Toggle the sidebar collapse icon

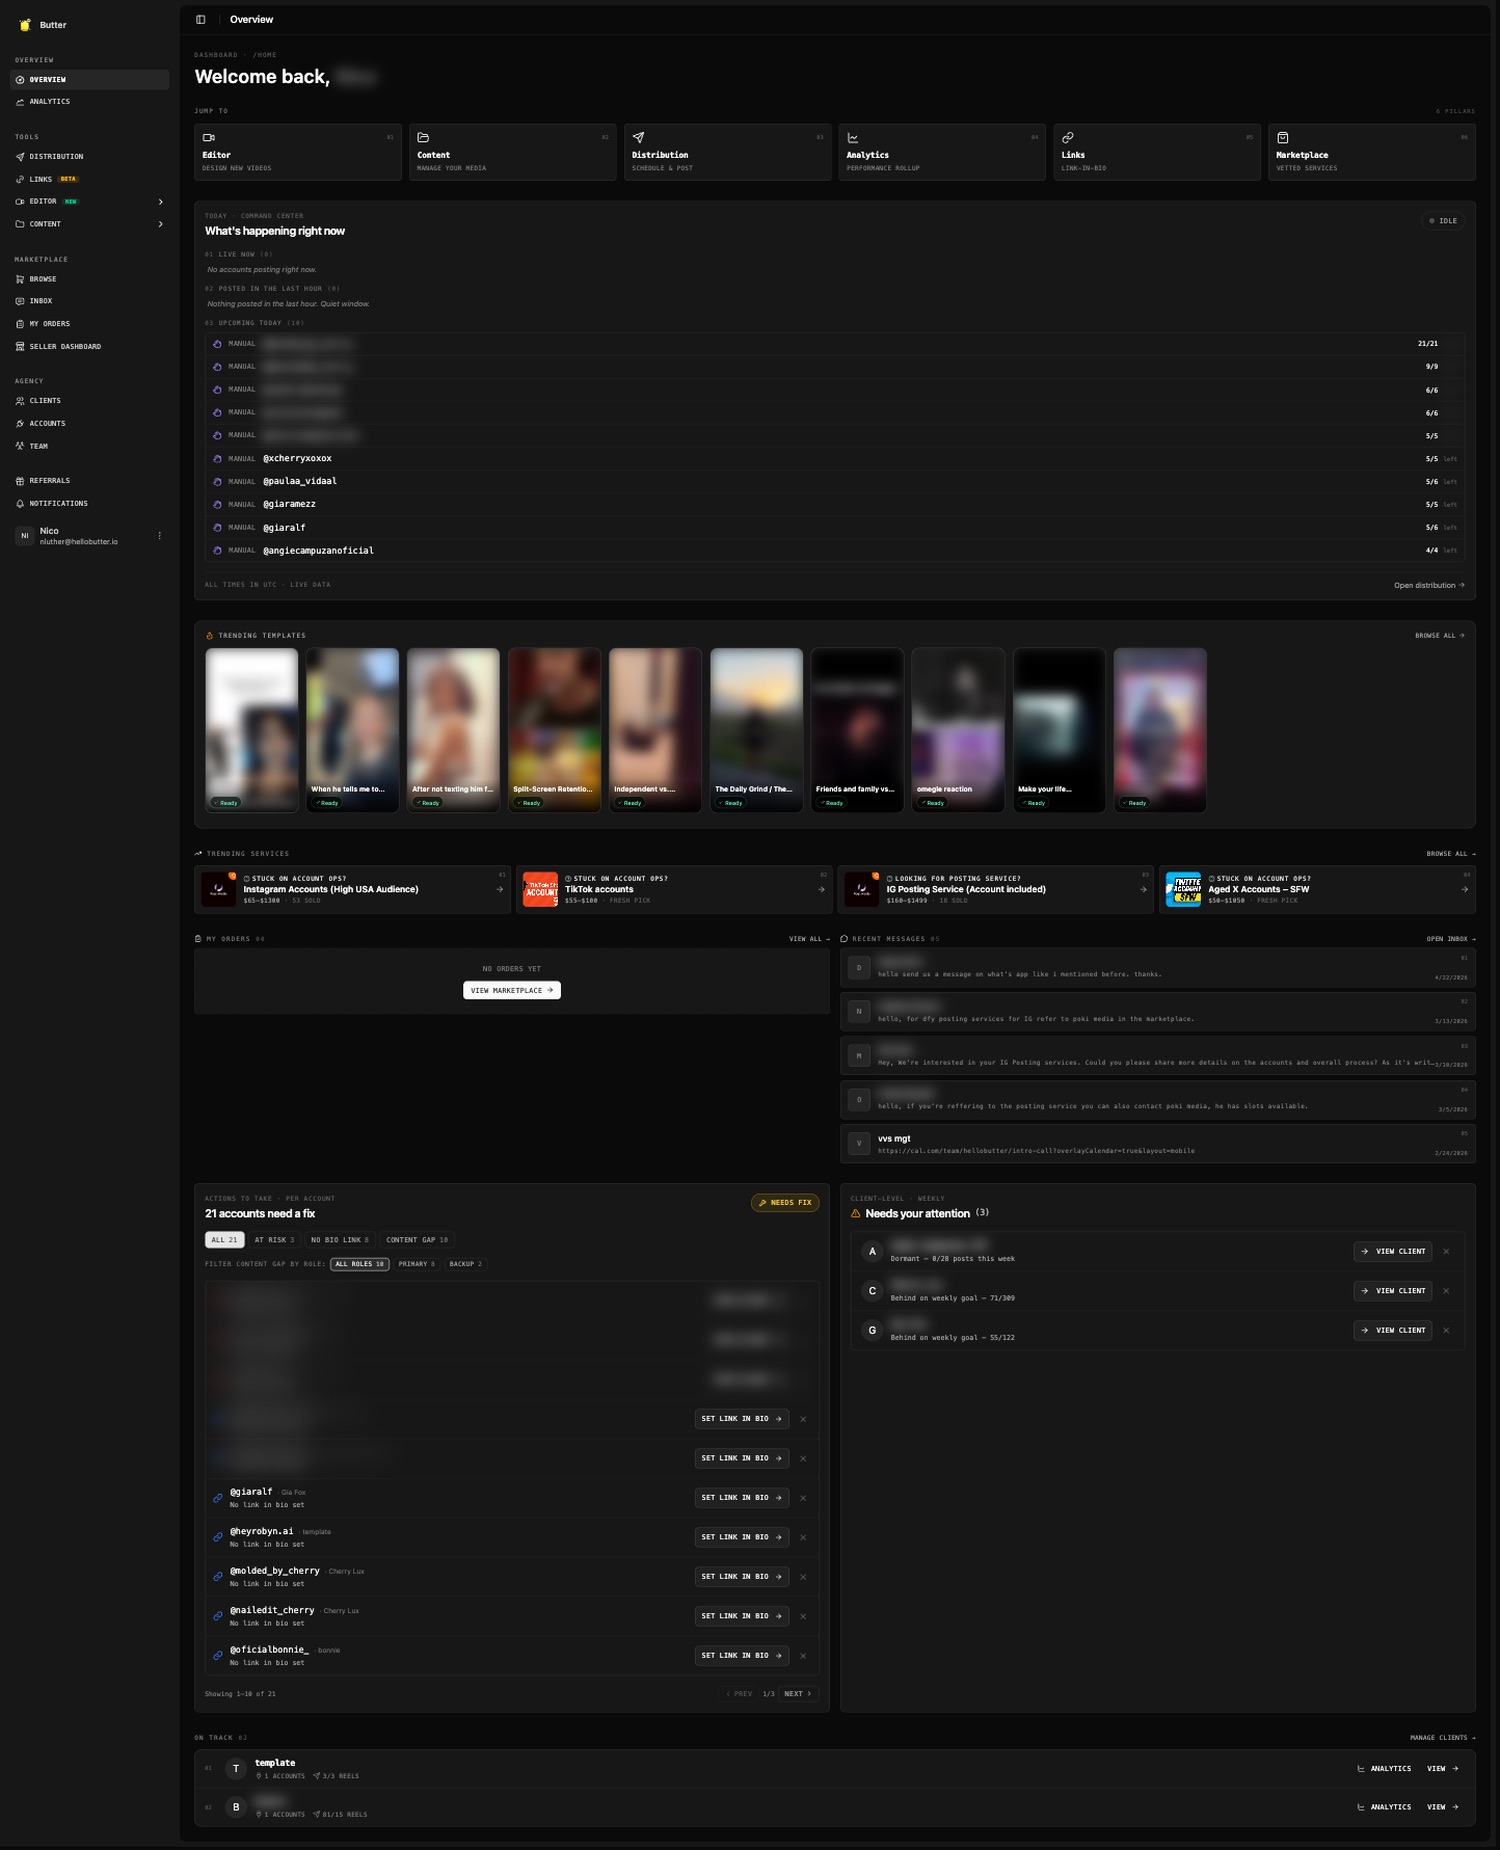click(x=201, y=19)
